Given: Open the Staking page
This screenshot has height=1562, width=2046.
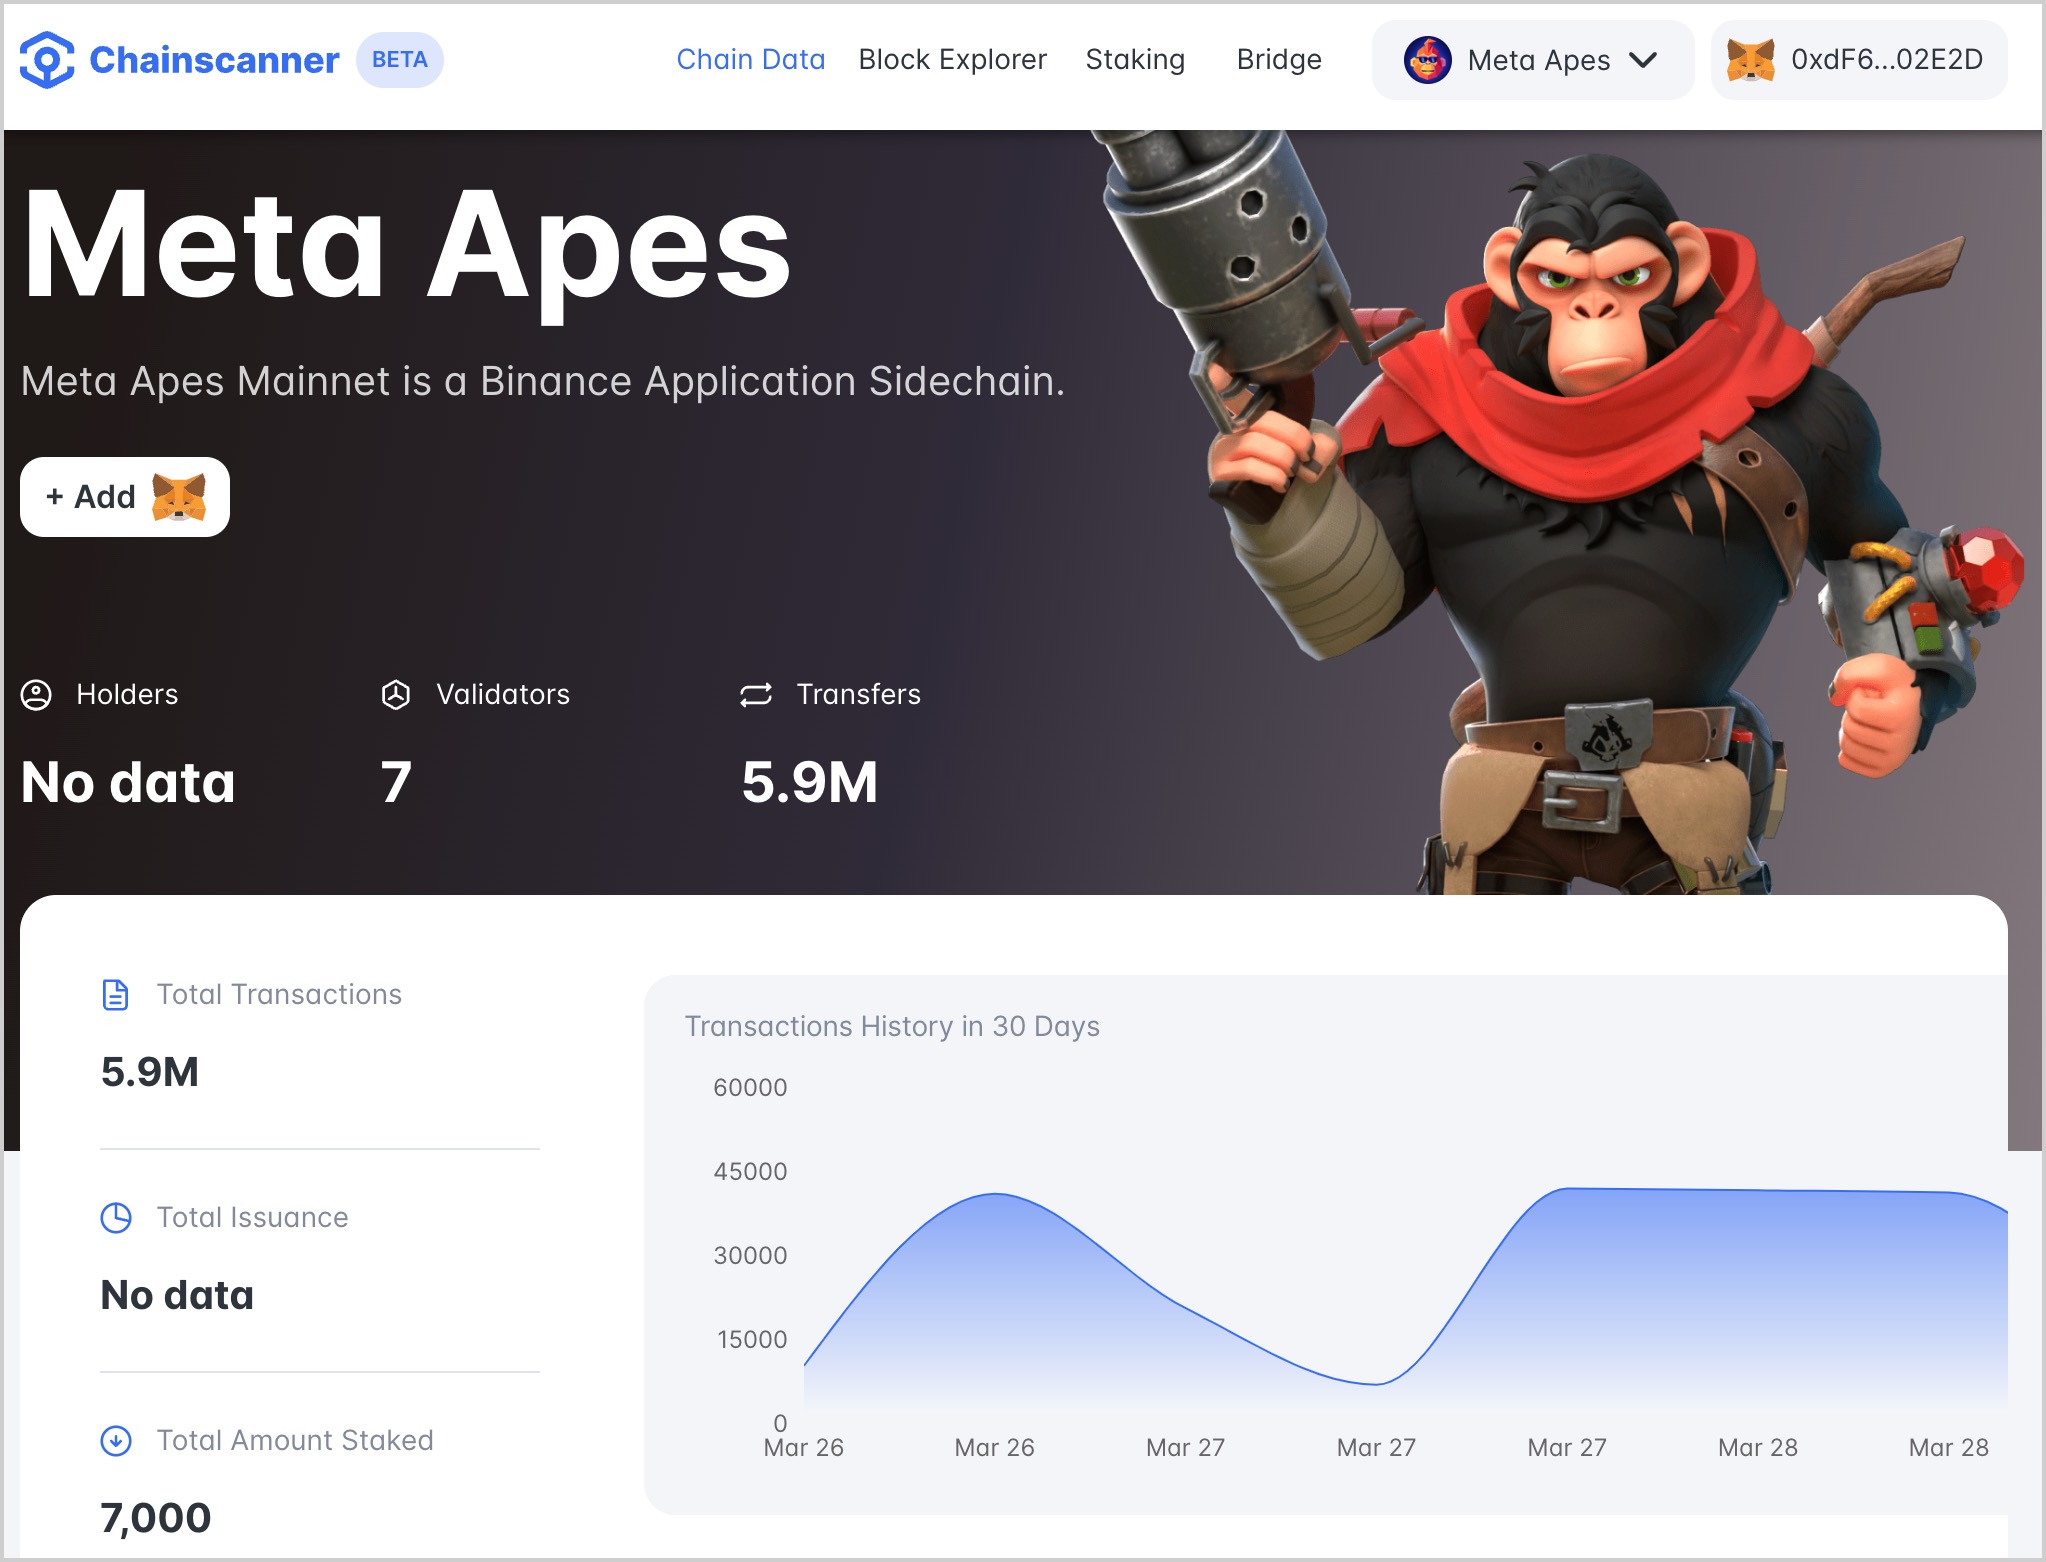Looking at the screenshot, I should 1135,60.
